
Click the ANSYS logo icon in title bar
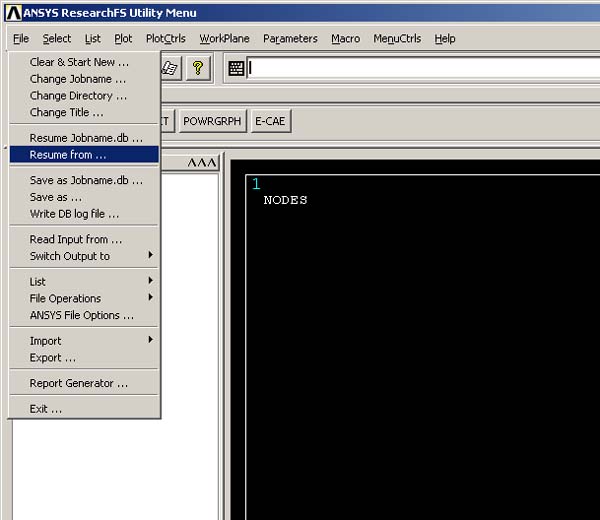13,13
